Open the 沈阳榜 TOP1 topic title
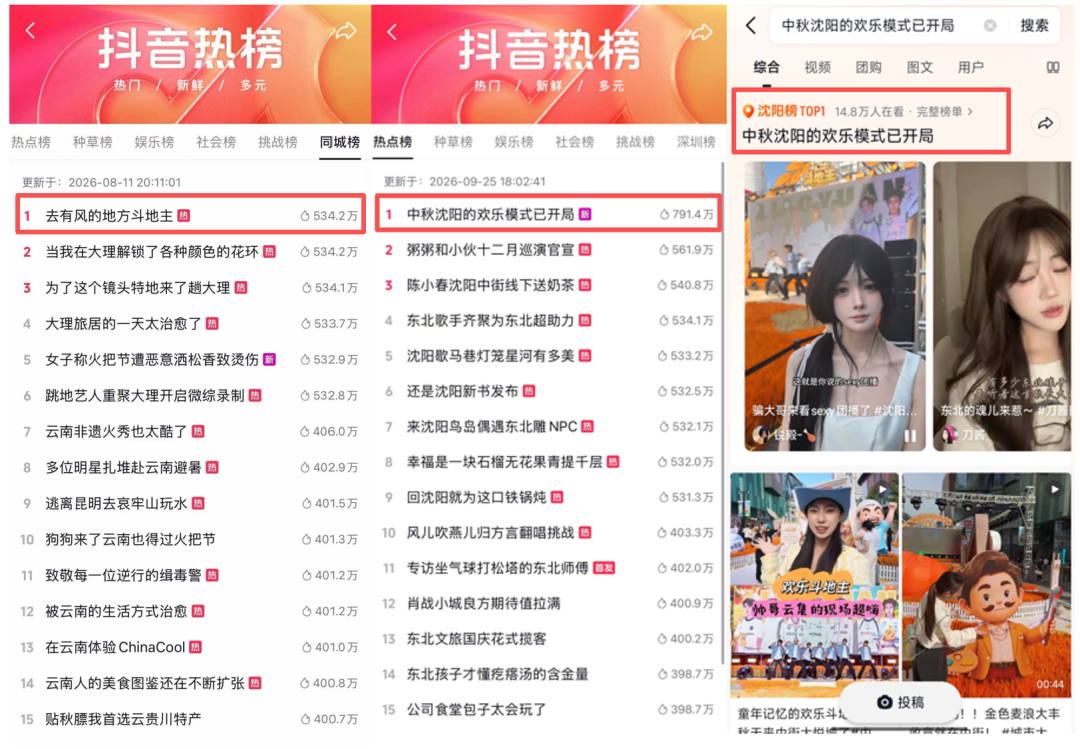The width and height of the screenshot is (1080, 749). point(838,136)
